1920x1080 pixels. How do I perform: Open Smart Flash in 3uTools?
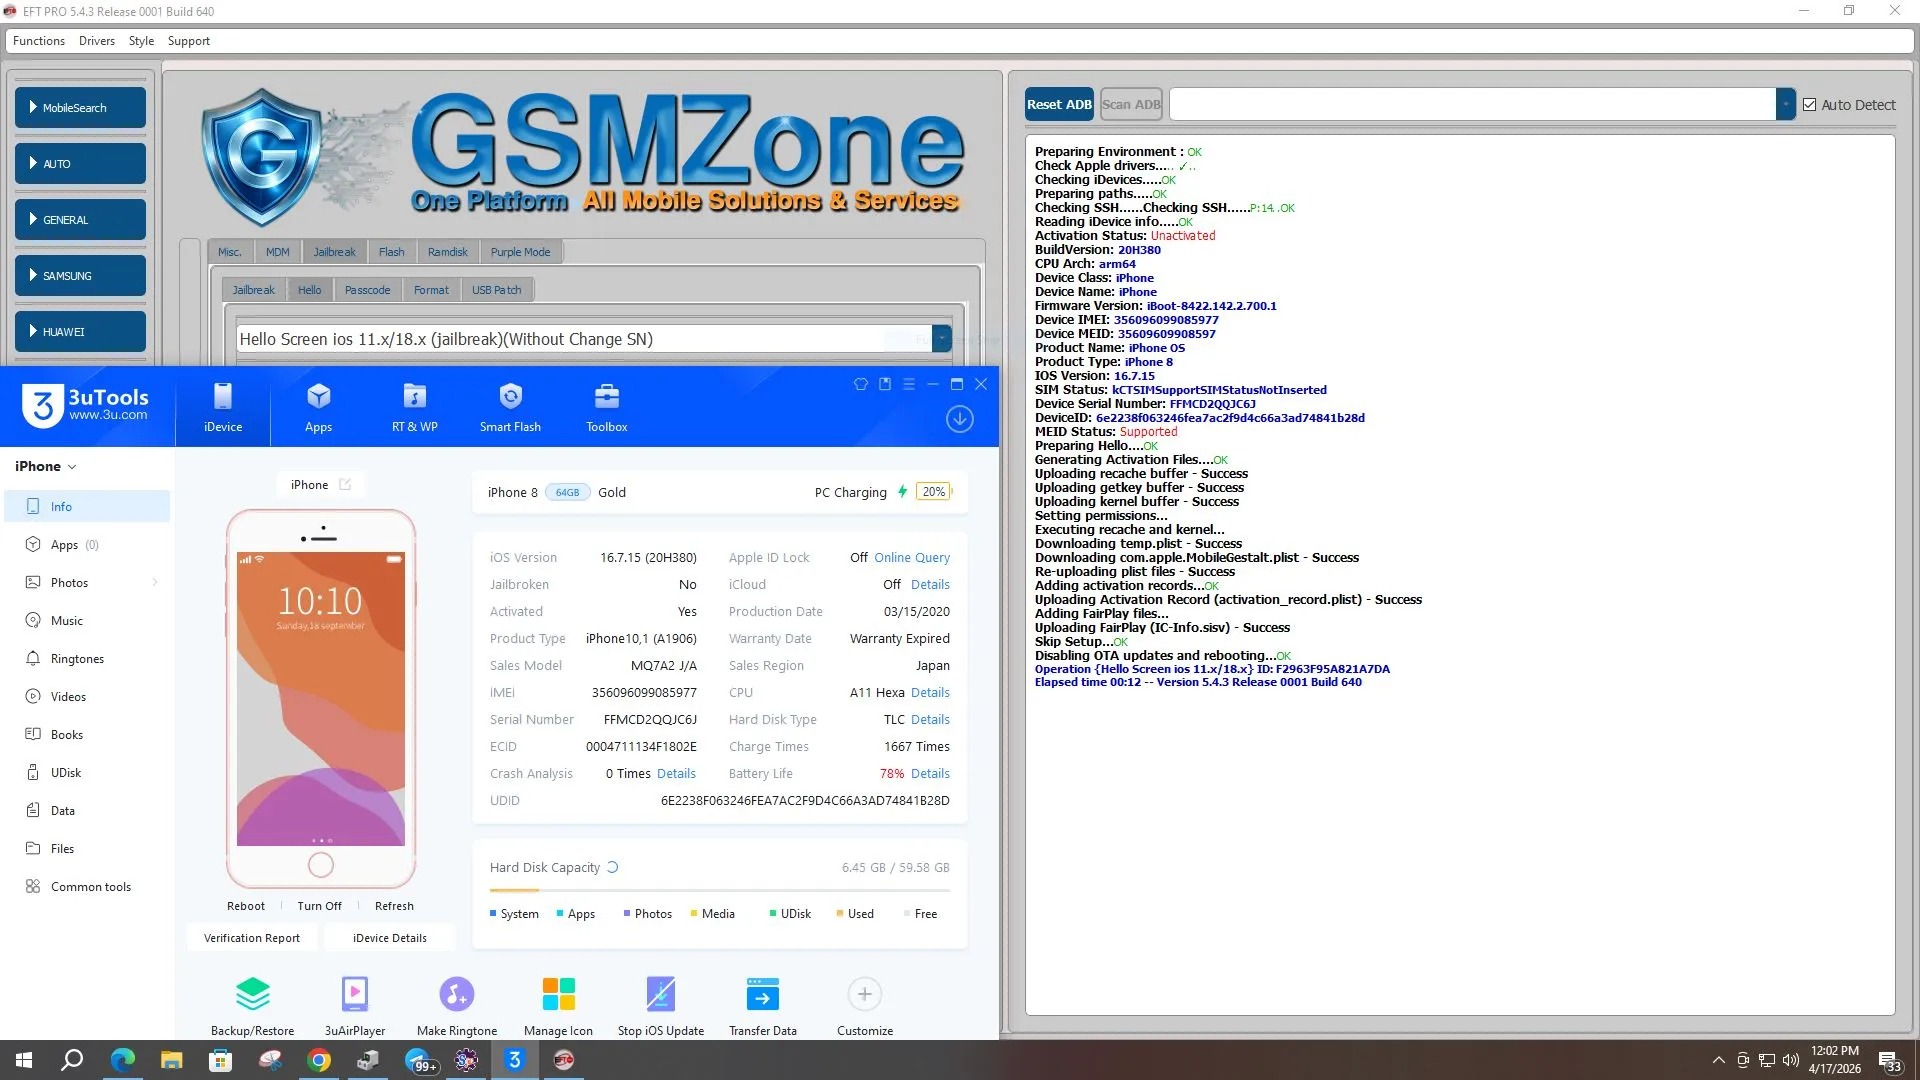pyautogui.click(x=510, y=408)
